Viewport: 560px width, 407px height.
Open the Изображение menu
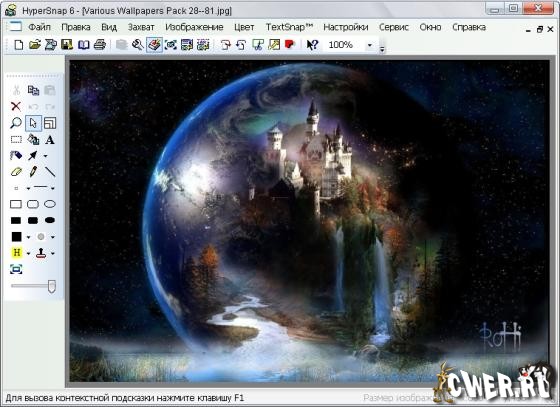pyautogui.click(x=194, y=27)
